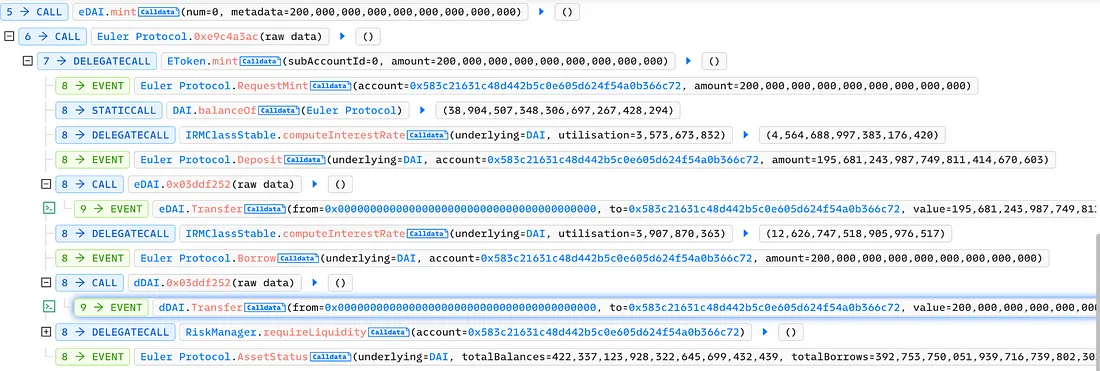Click the DAI underlying link in the Deposit event
The image size is (1100, 371).
[411, 160]
